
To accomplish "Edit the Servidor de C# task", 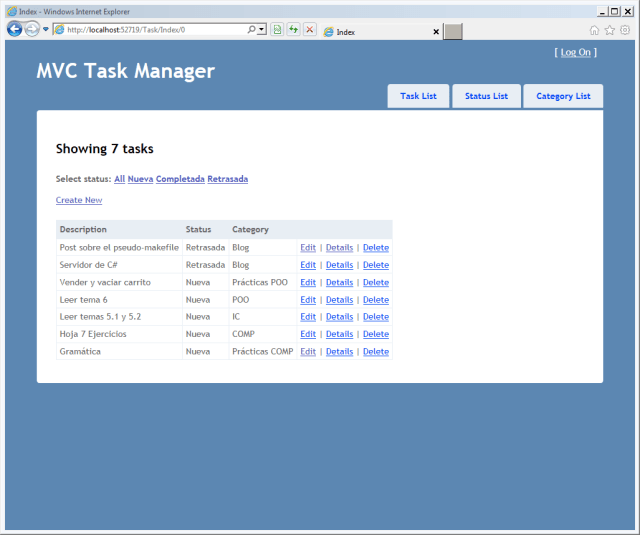I will [x=308, y=265].
